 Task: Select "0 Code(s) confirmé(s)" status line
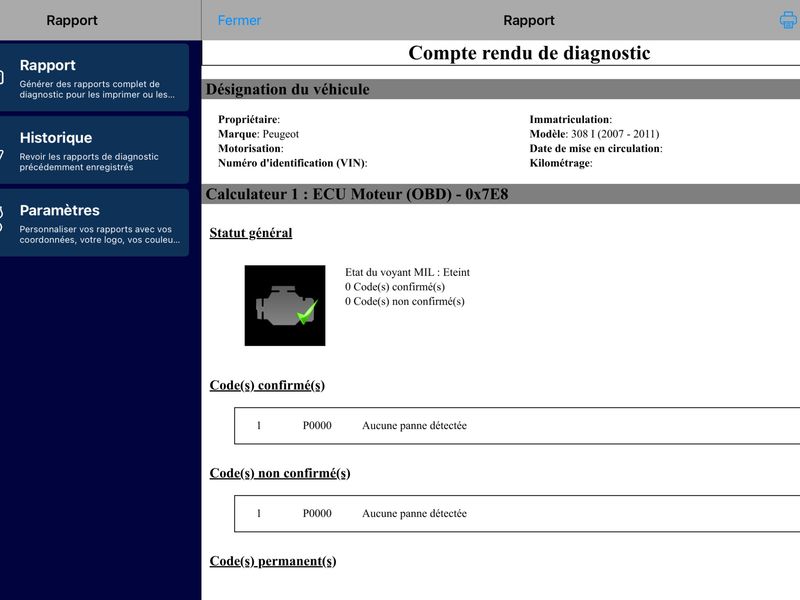point(395,287)
